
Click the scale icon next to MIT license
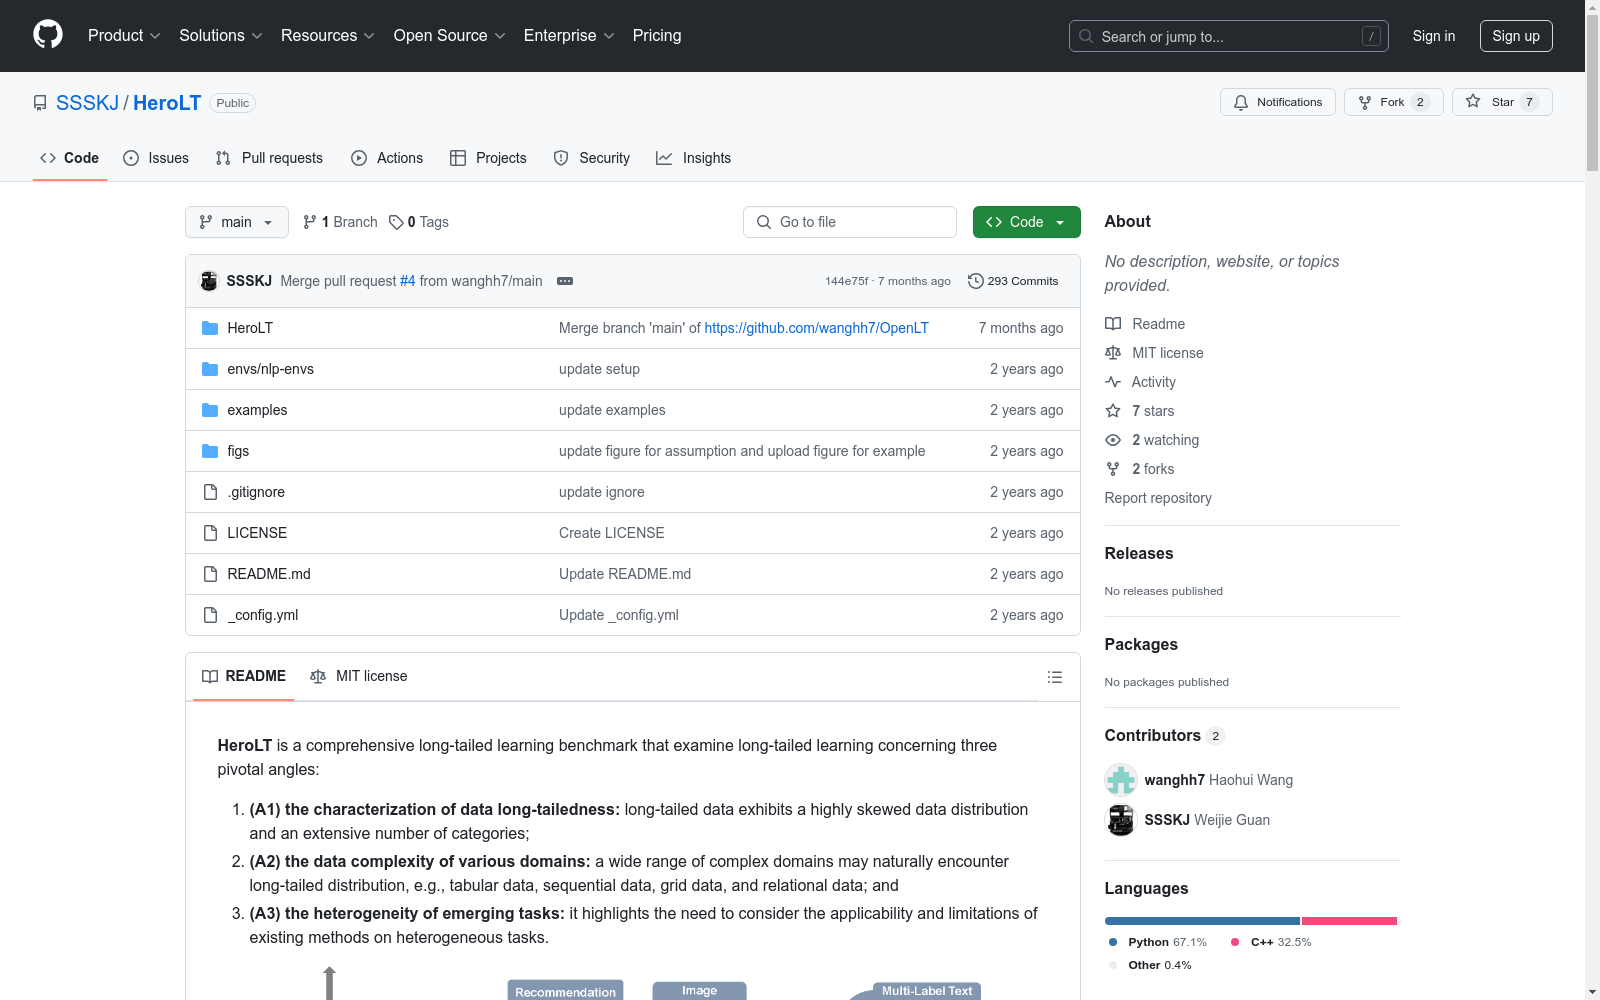click(1113, 353)
